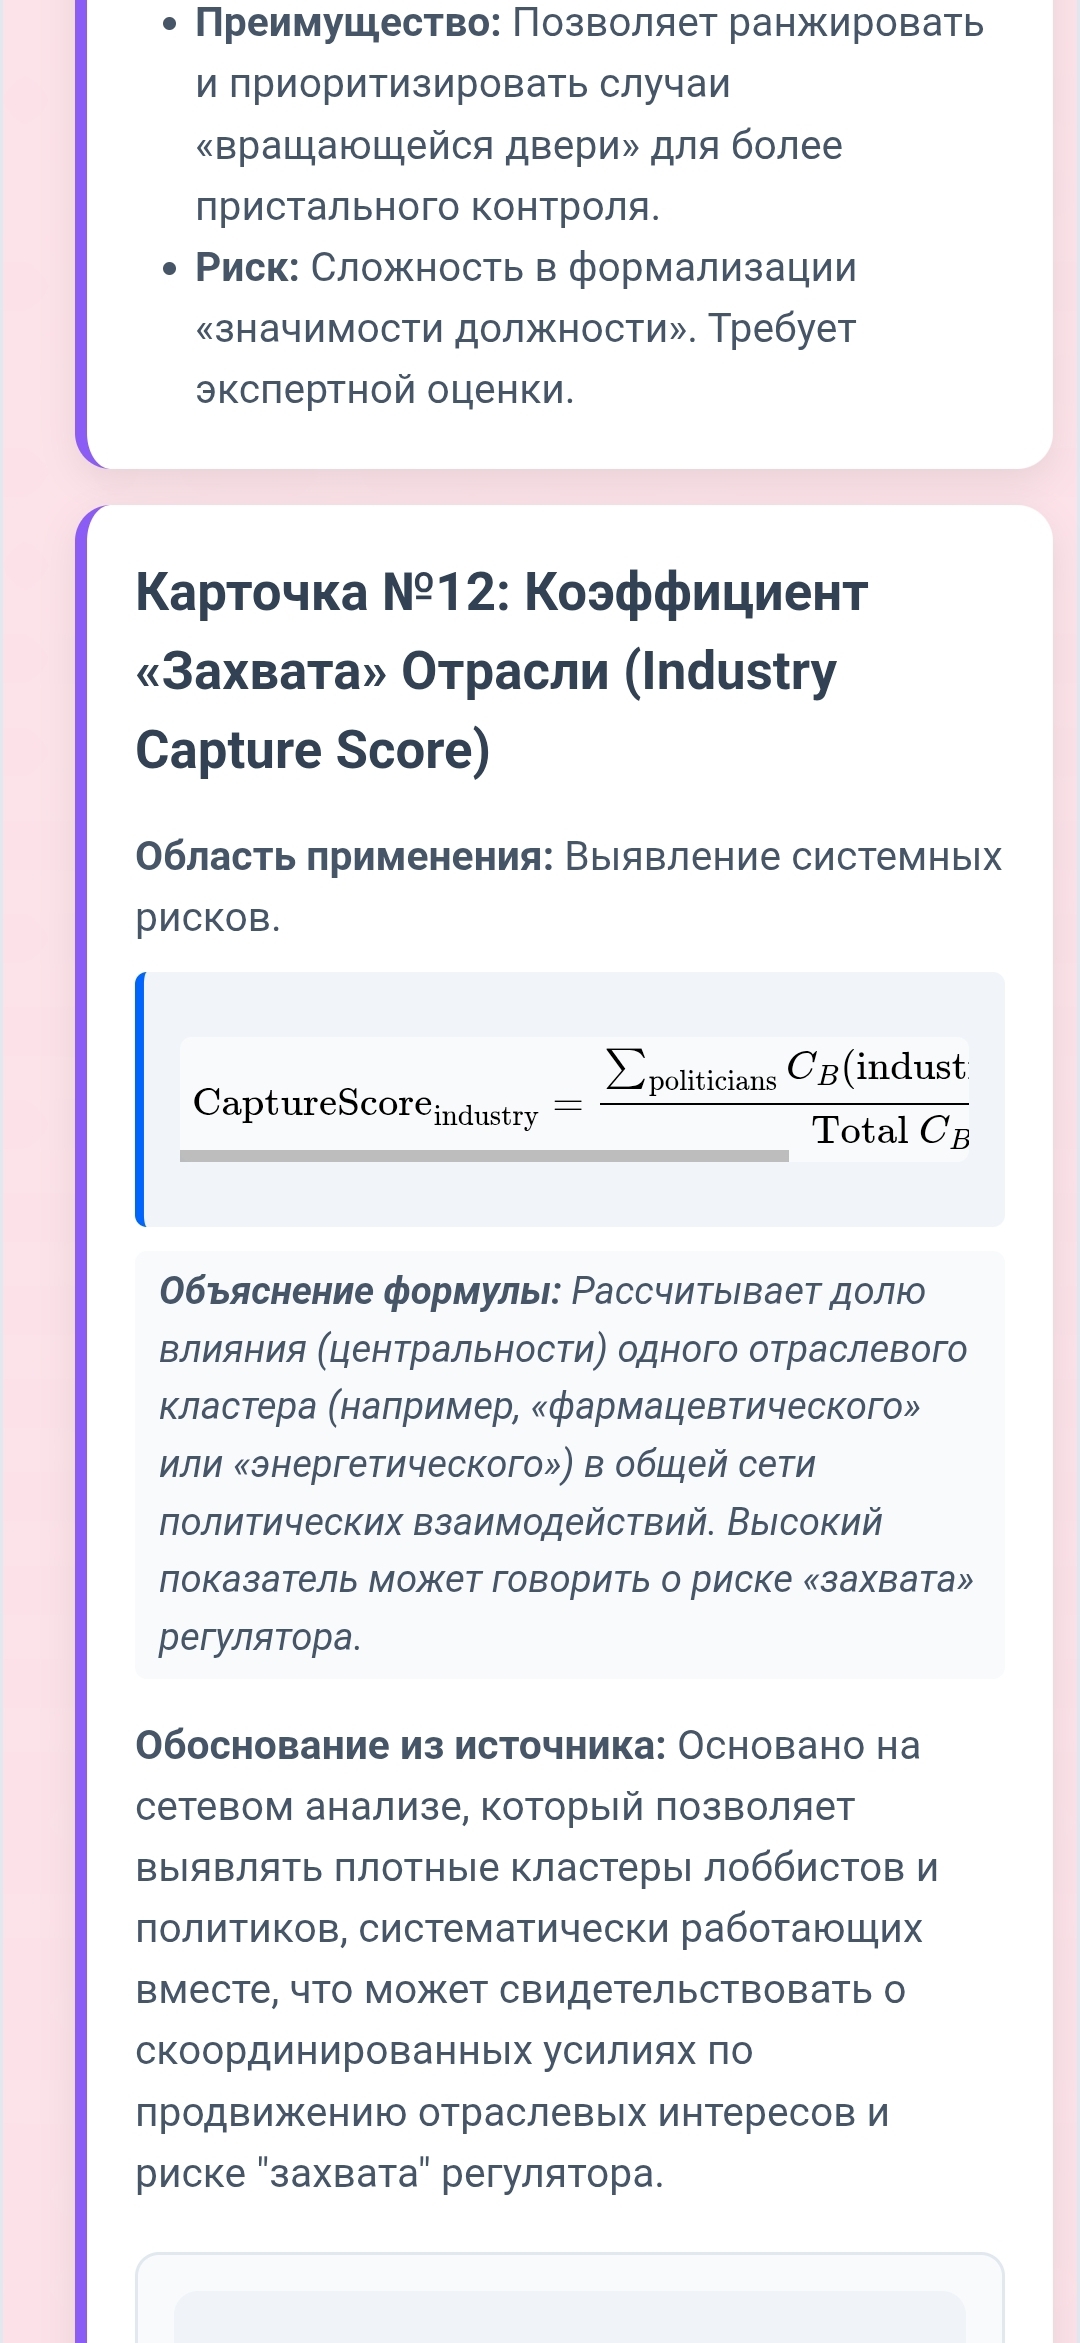The height and width of the screenshot is (2343, 1080).
Task: Click the bullet before «Риск»
Action: pos(170,269)
